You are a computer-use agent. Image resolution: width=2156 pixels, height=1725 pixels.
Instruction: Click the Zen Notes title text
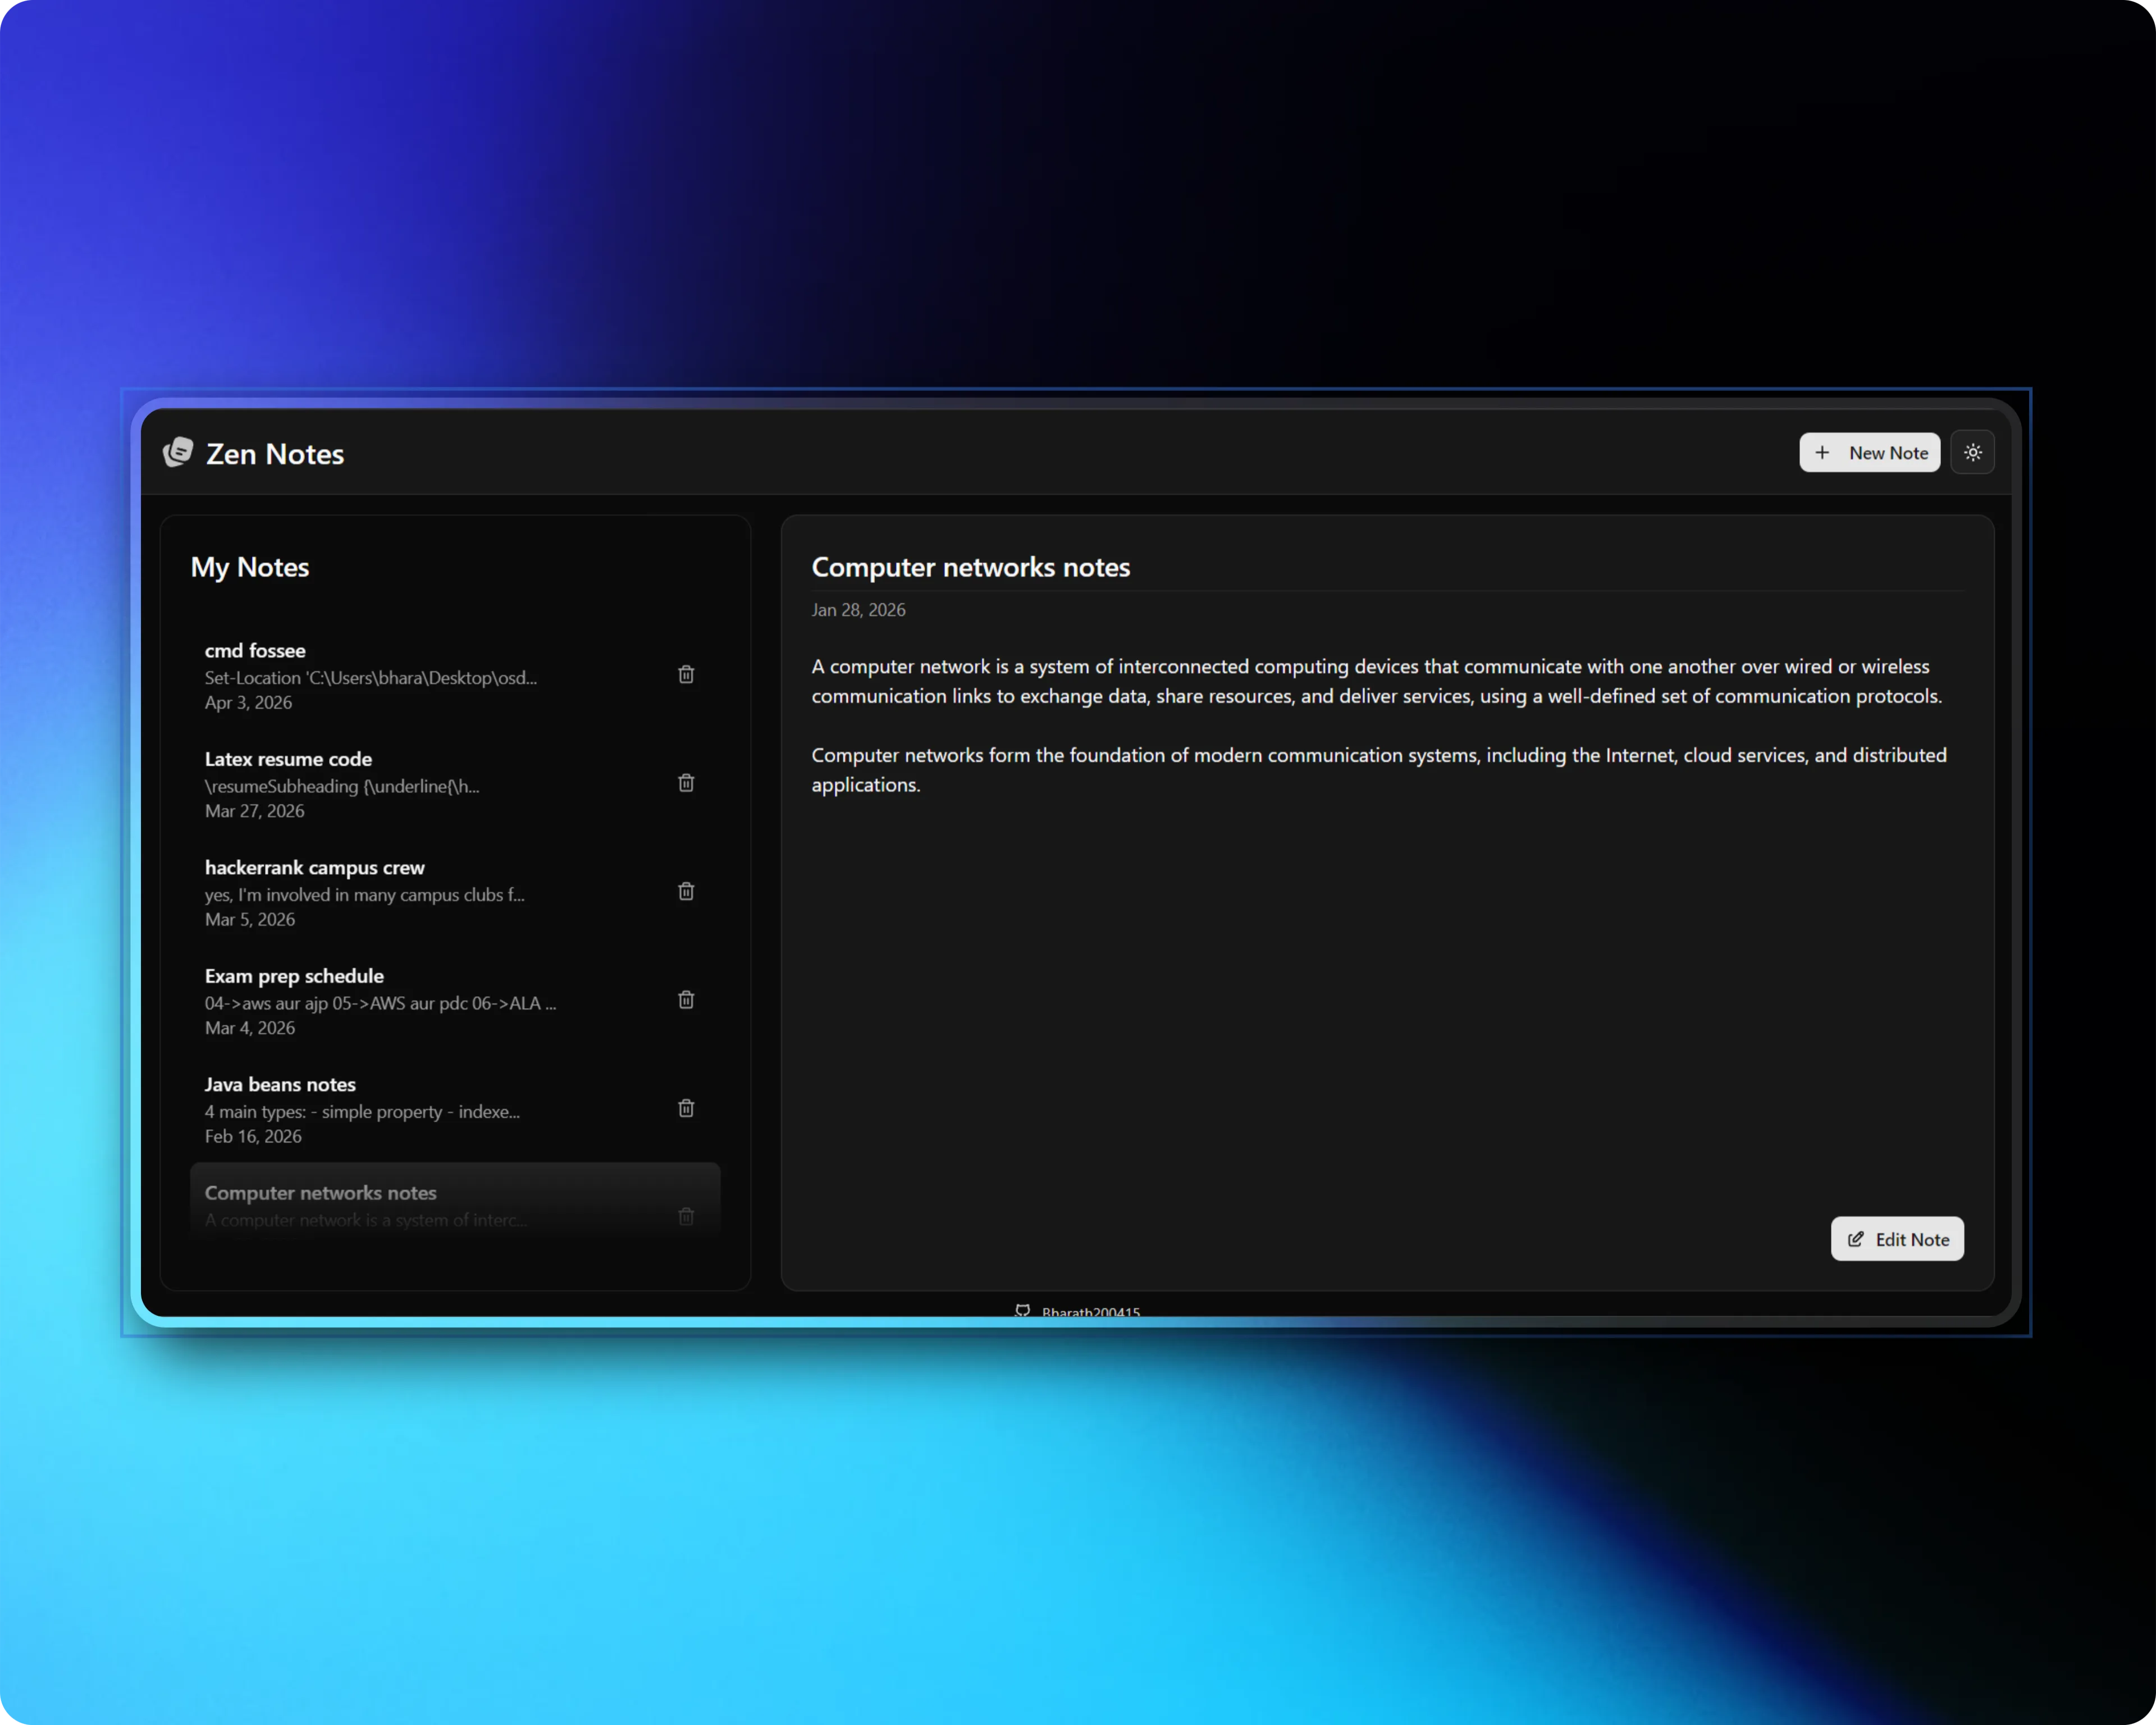point(275,454)
